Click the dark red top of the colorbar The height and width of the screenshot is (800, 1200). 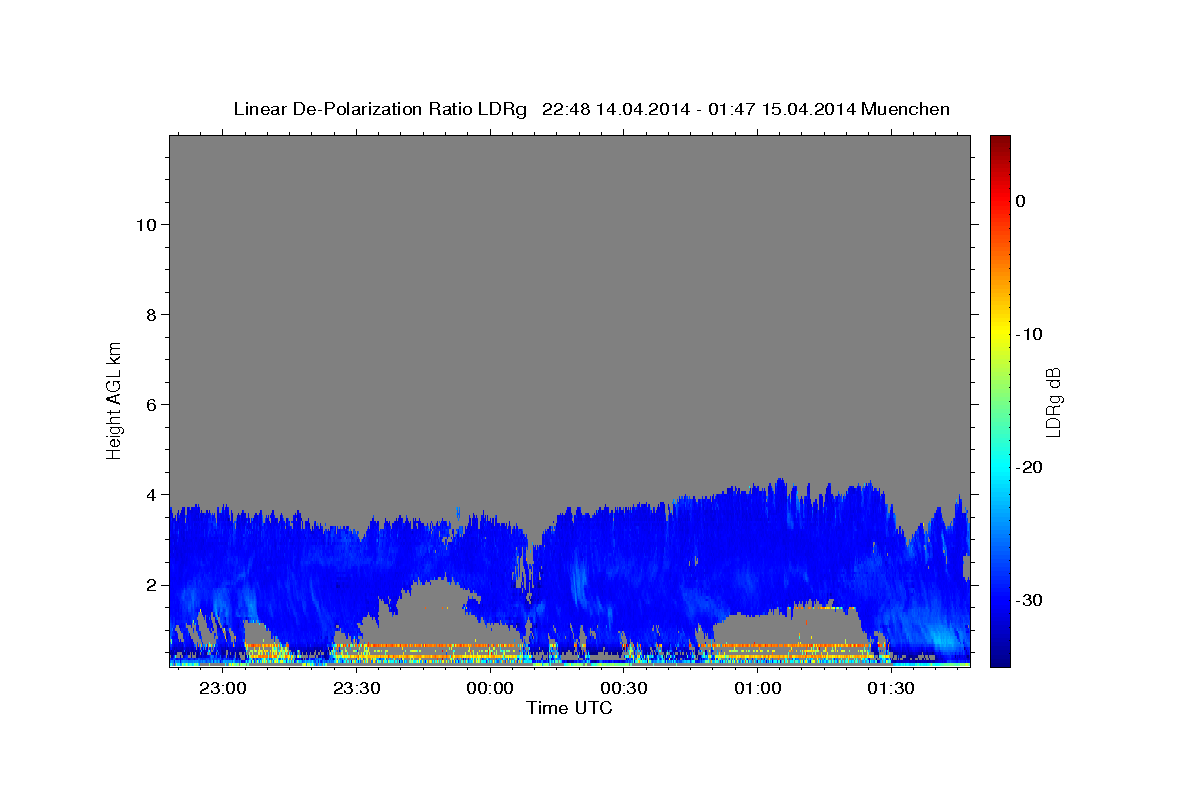point(1000,144)
